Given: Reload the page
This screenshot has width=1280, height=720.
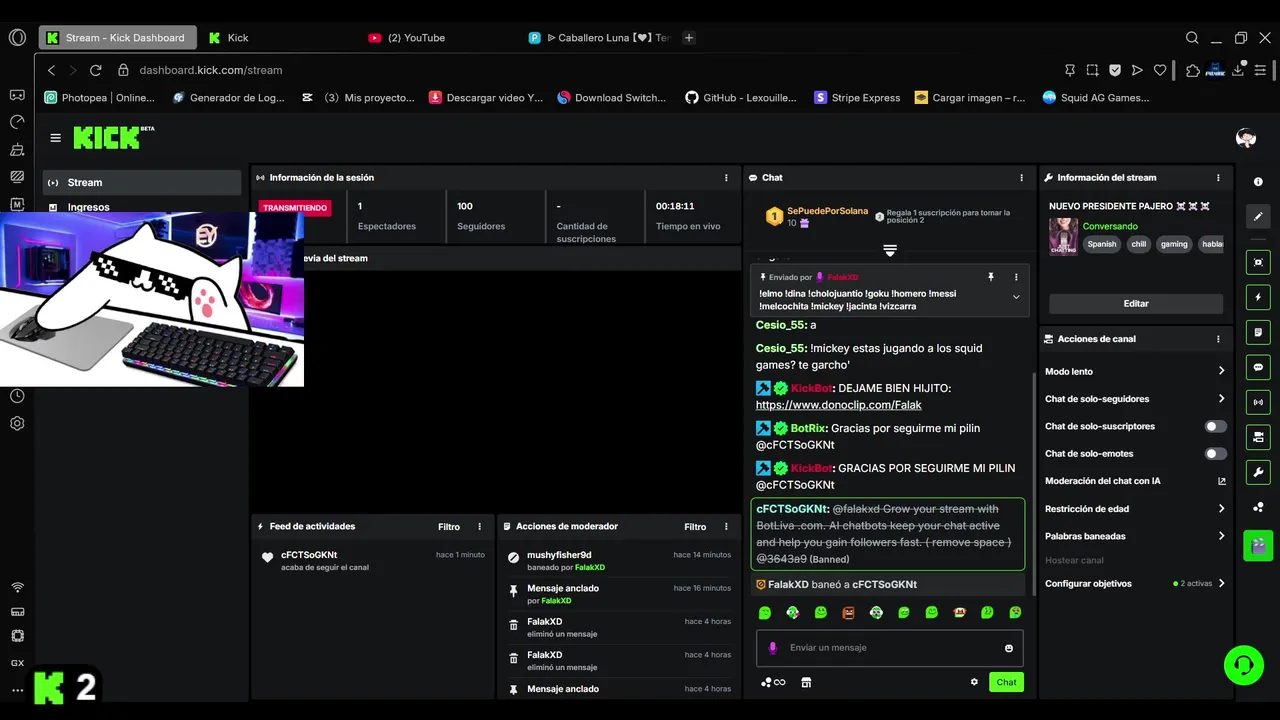Looking at the screenshot, I should click(96, 70).
